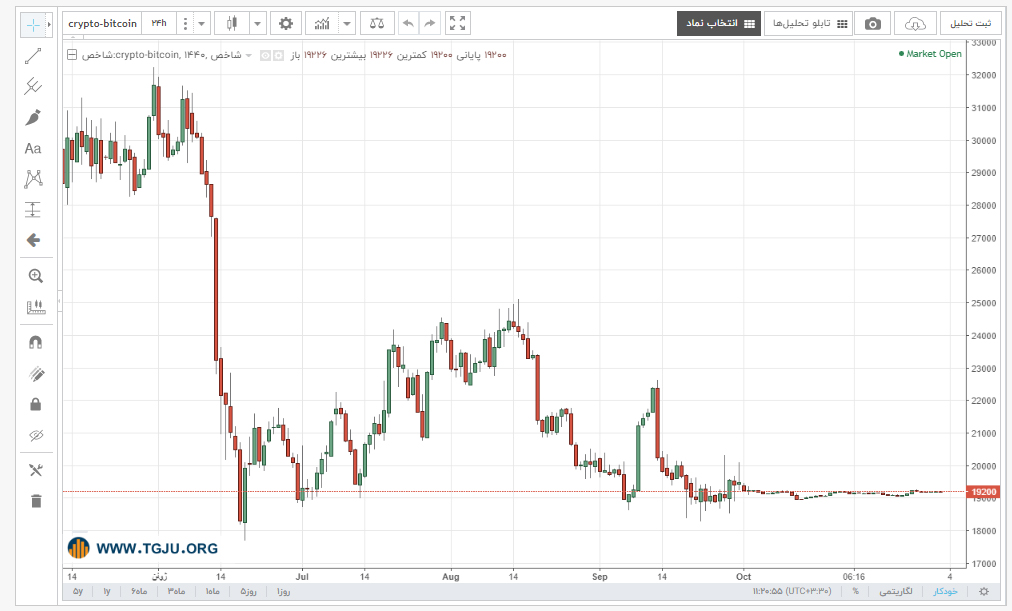This screenshot has height=611, width=1012.
Task: Open chart settings gear in top toolbar
Action: pyautogui.click(x=286, y=24)
